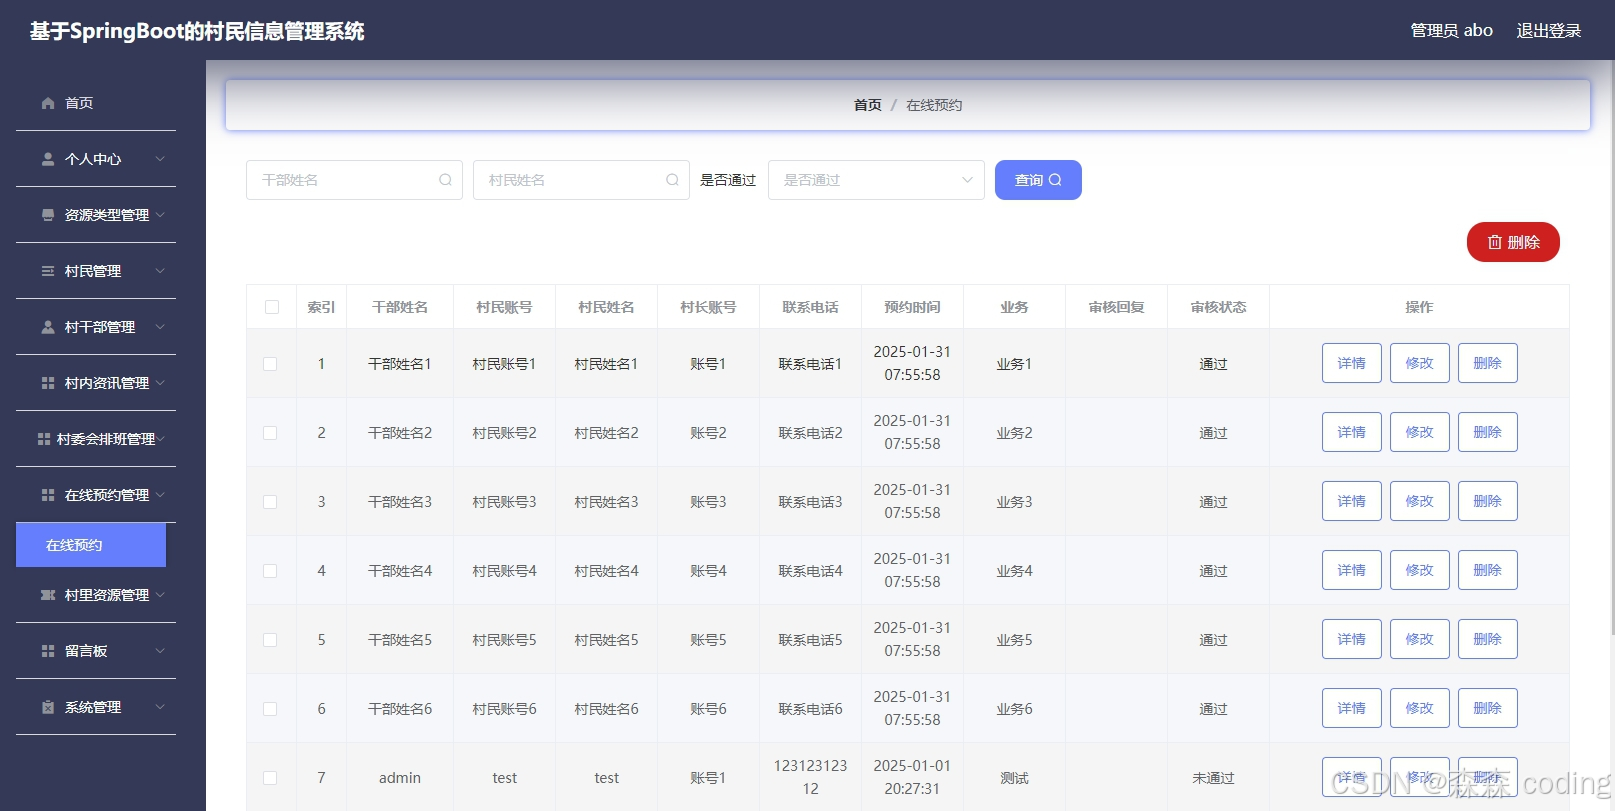Click the blue 查询 search button
The width and height of the screenshot is (1615, 811).
click(1038, 180)
